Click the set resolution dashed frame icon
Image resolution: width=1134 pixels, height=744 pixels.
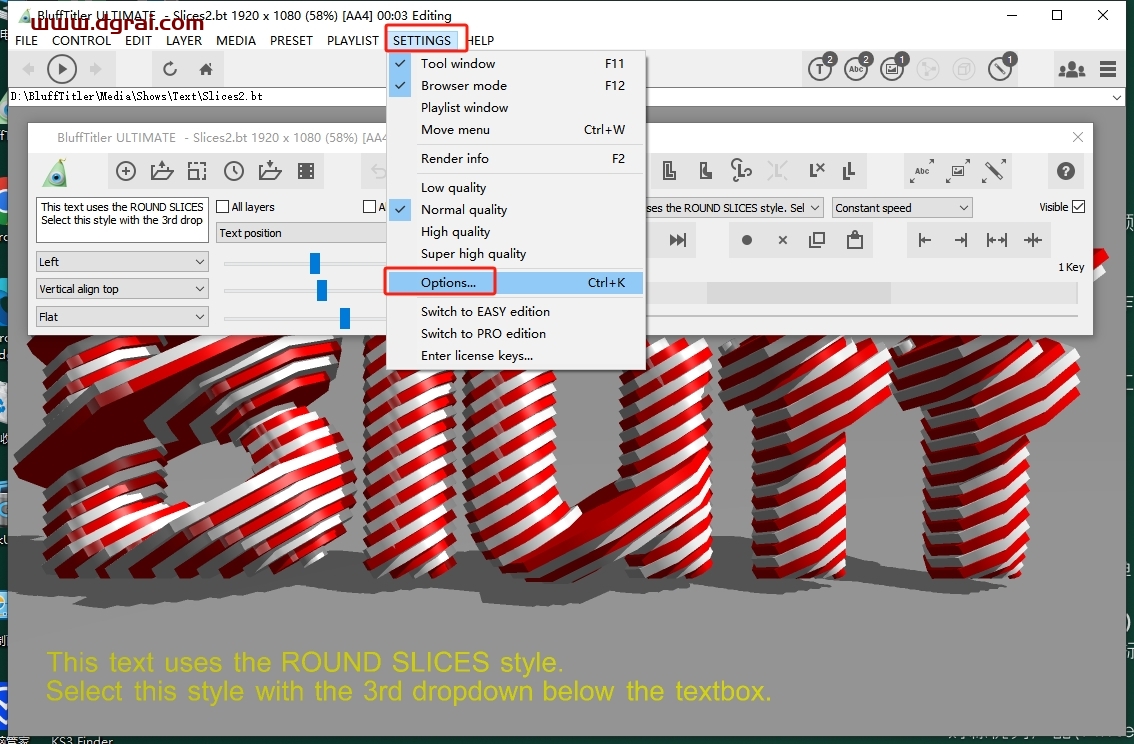[197, 171]
